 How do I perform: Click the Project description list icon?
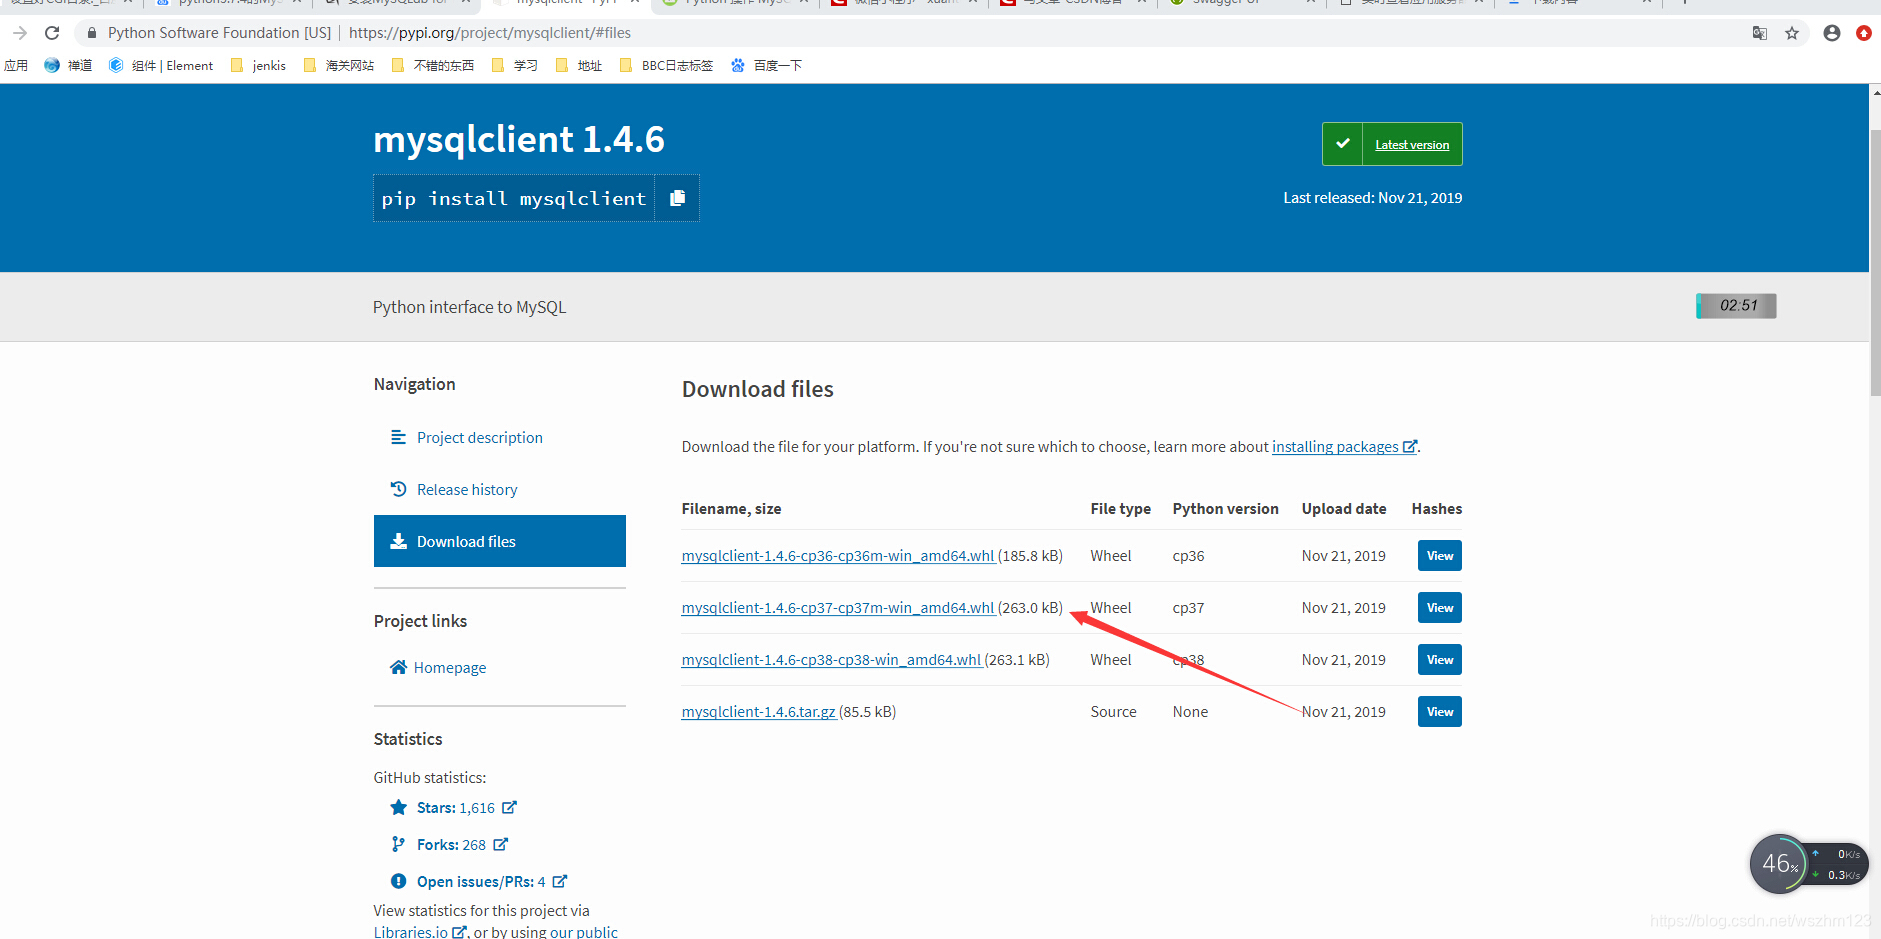398,437
